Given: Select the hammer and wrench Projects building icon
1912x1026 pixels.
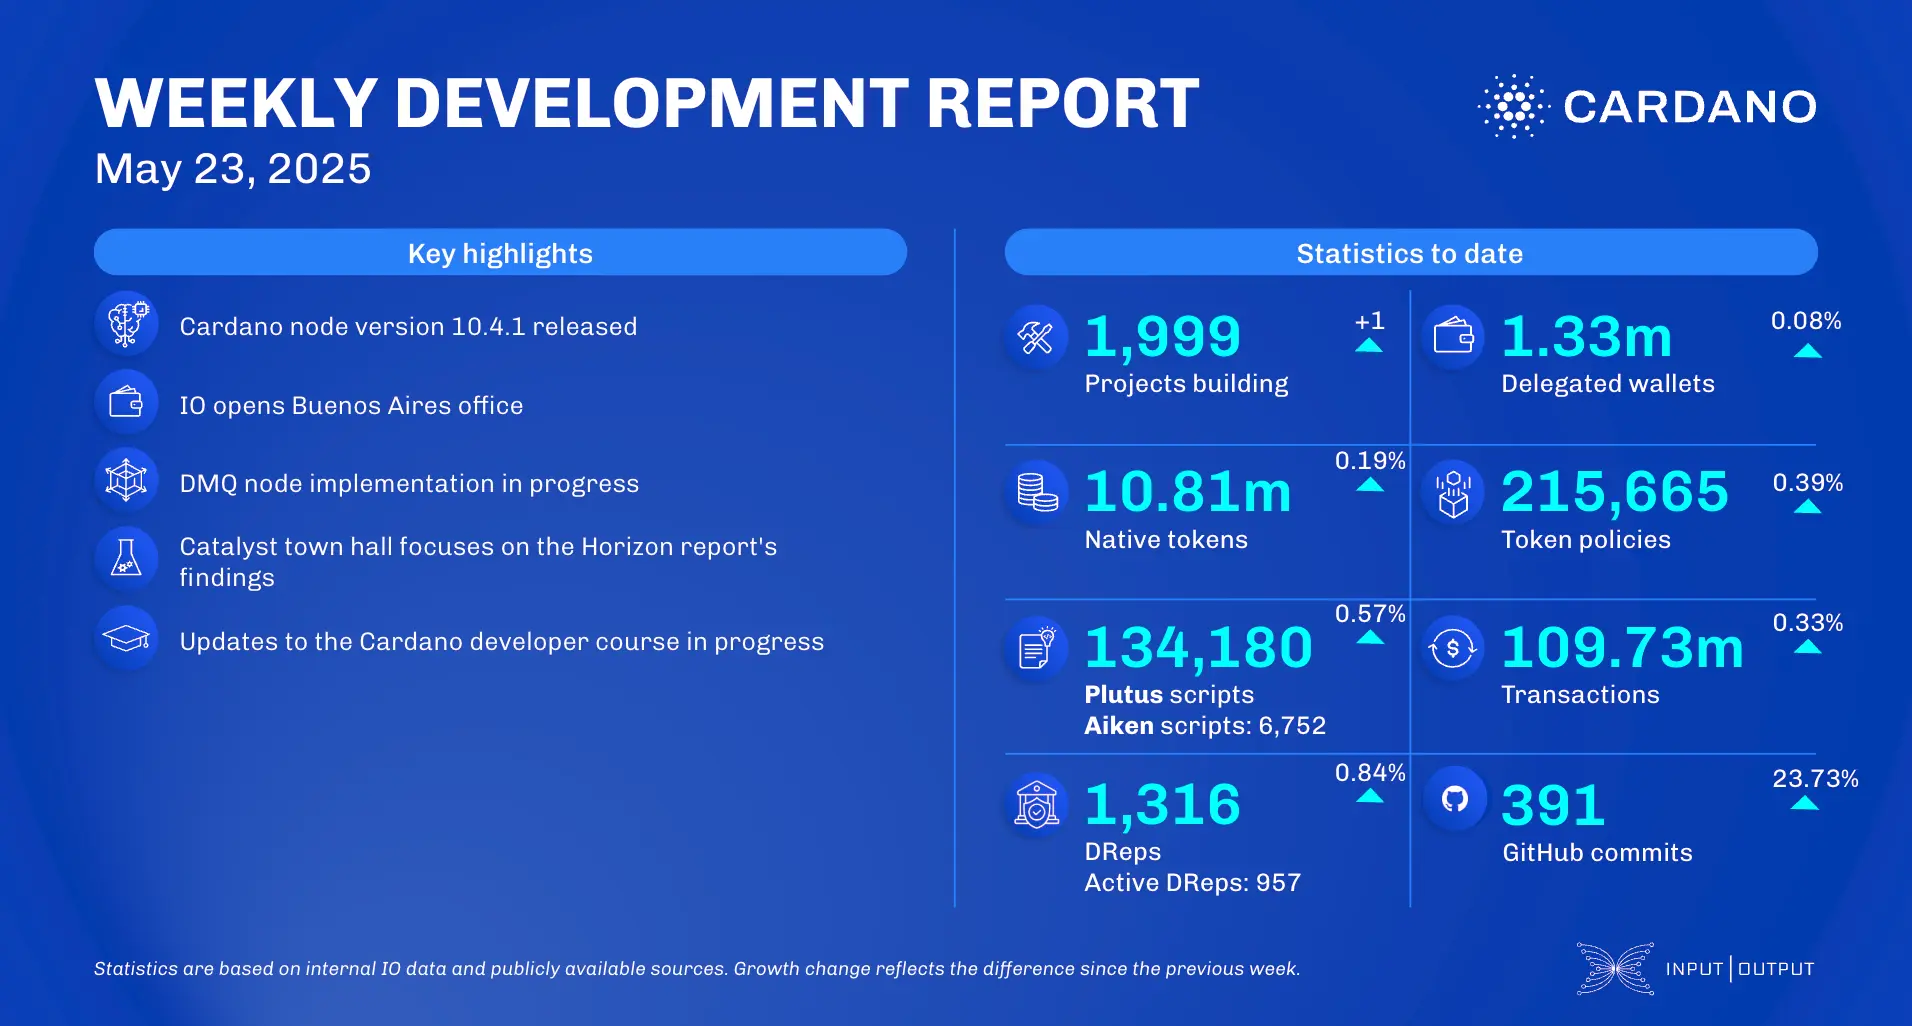Looking at the screenshot, I should [x=1038, y=338].
